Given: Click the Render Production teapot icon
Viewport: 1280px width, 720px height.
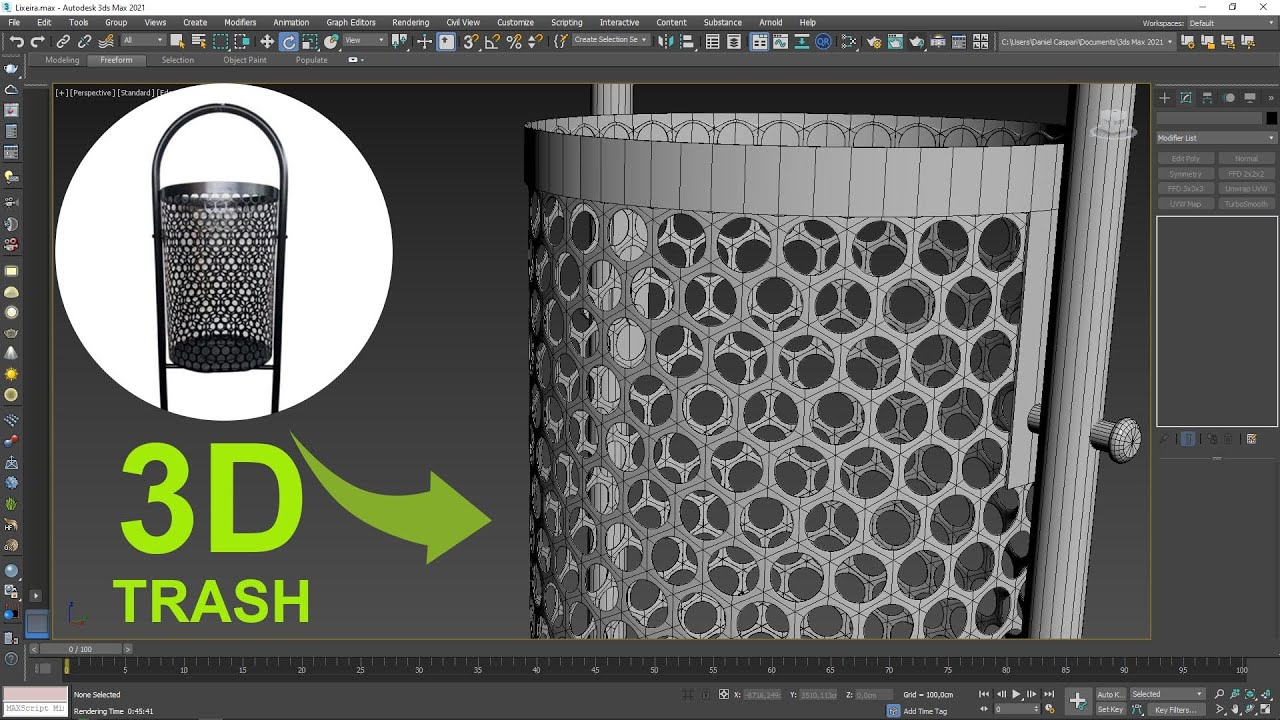Looking at the screenshot, I should click(x=917, y=41).
